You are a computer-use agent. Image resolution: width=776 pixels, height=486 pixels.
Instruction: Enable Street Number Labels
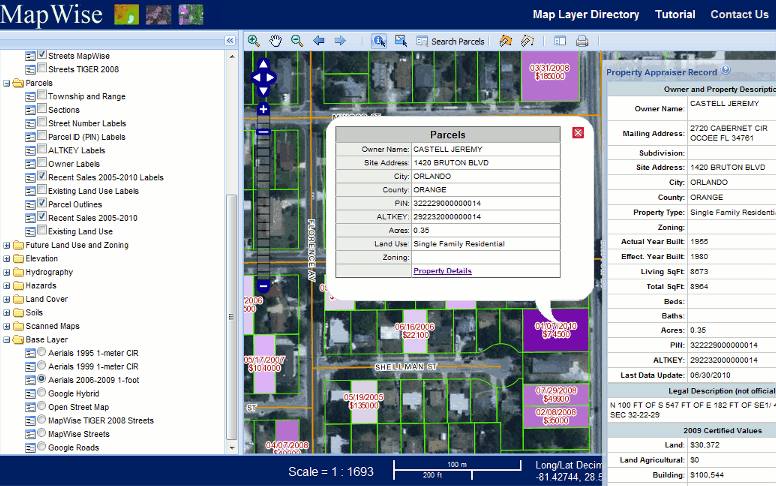[42, 121]
